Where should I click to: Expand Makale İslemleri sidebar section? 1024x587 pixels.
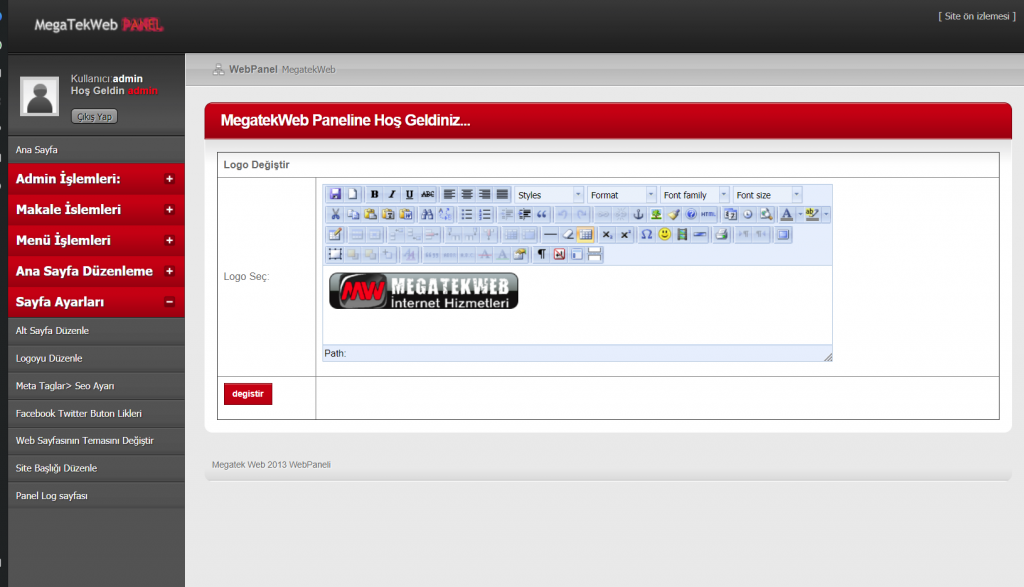[97, 210]
